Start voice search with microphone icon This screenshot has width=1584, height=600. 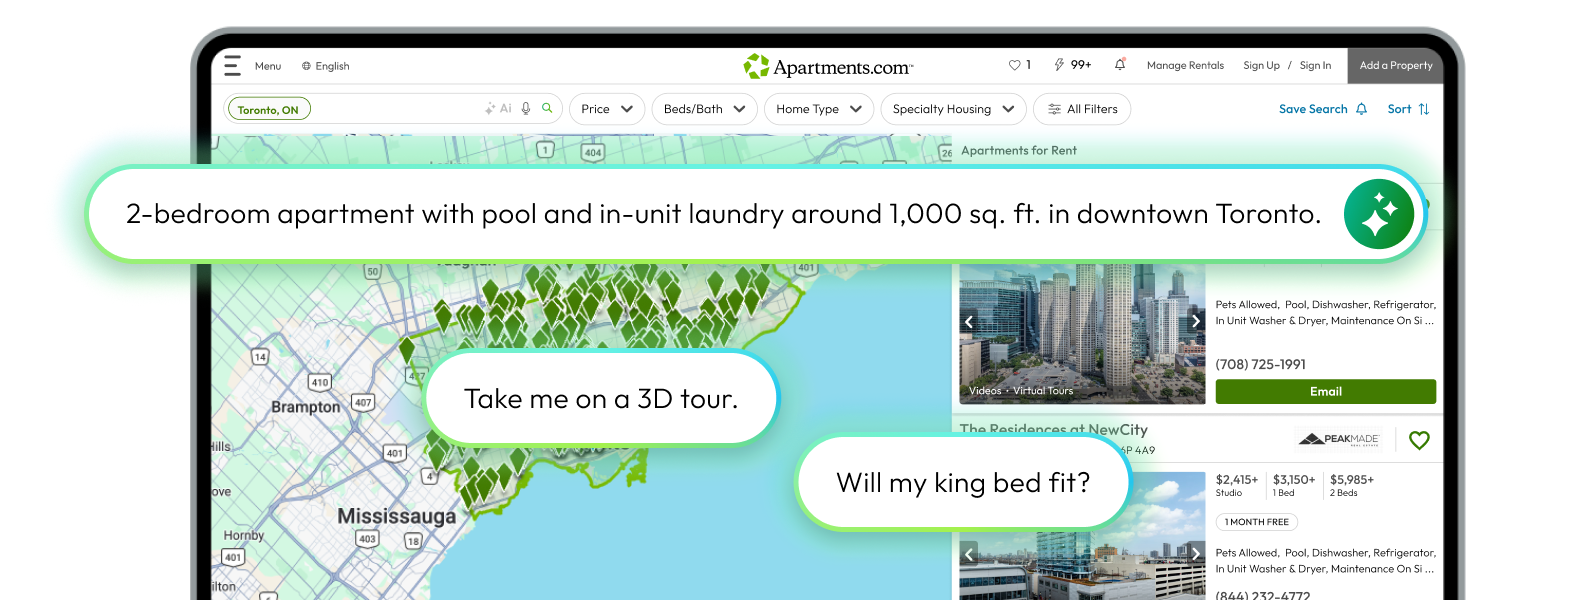pyautogui.click(x=526, y=109)
